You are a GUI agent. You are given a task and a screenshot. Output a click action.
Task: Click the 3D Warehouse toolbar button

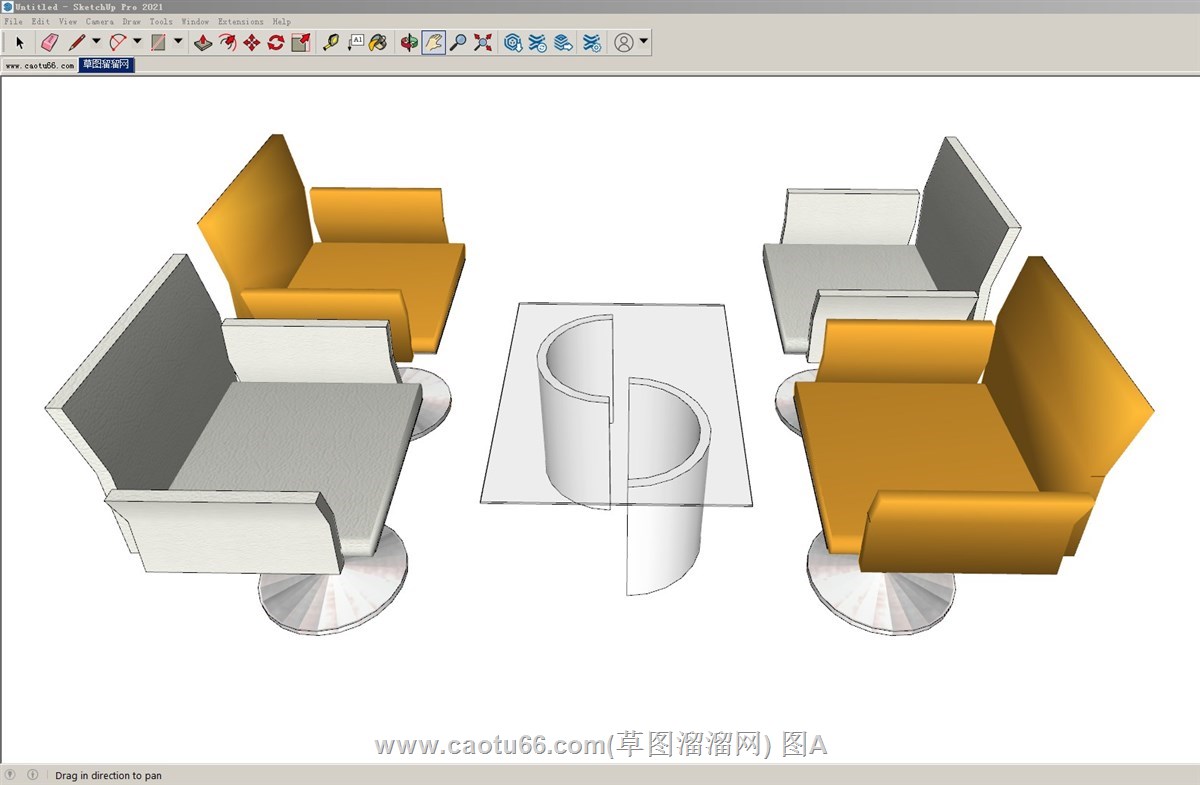click(513, 43)
